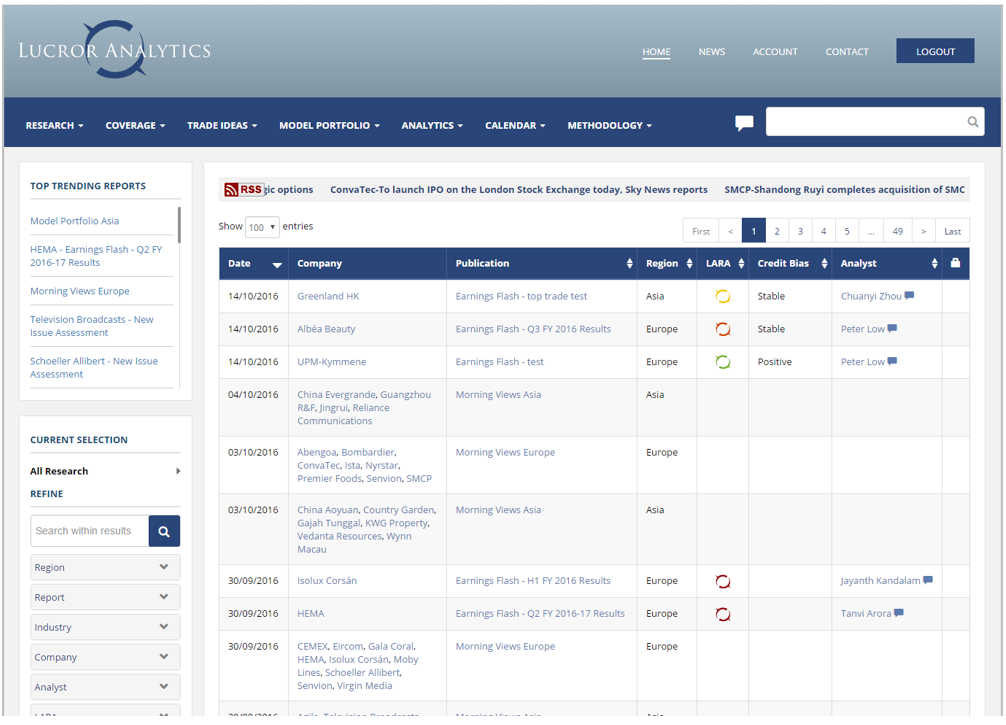Click the Logout button
1006x725 pixels.
click(x=935, y=51)
